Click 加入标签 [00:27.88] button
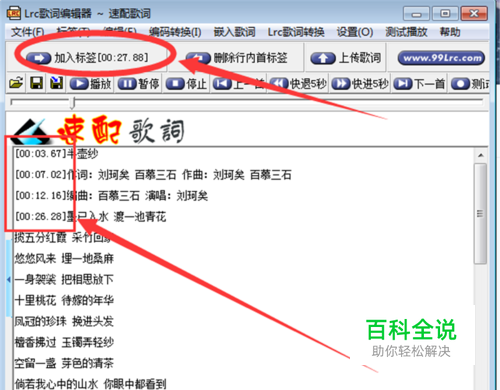 tap(87, 58)
